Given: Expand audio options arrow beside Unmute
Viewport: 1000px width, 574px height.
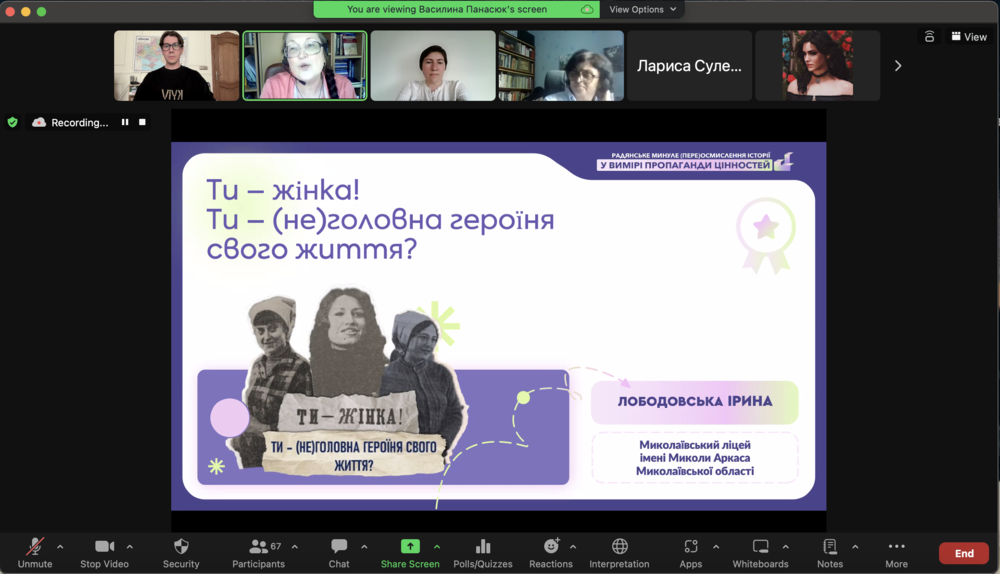Looking at the screenshot, I should coord(60,547).
